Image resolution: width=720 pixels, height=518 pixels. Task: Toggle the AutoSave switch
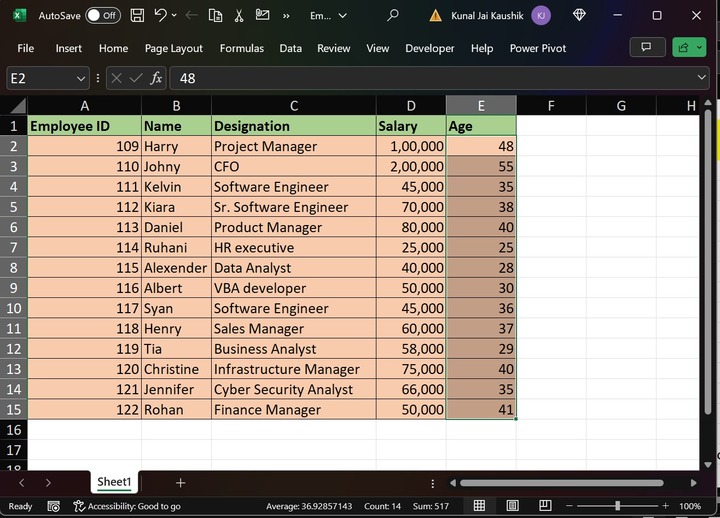click(102, 16)
